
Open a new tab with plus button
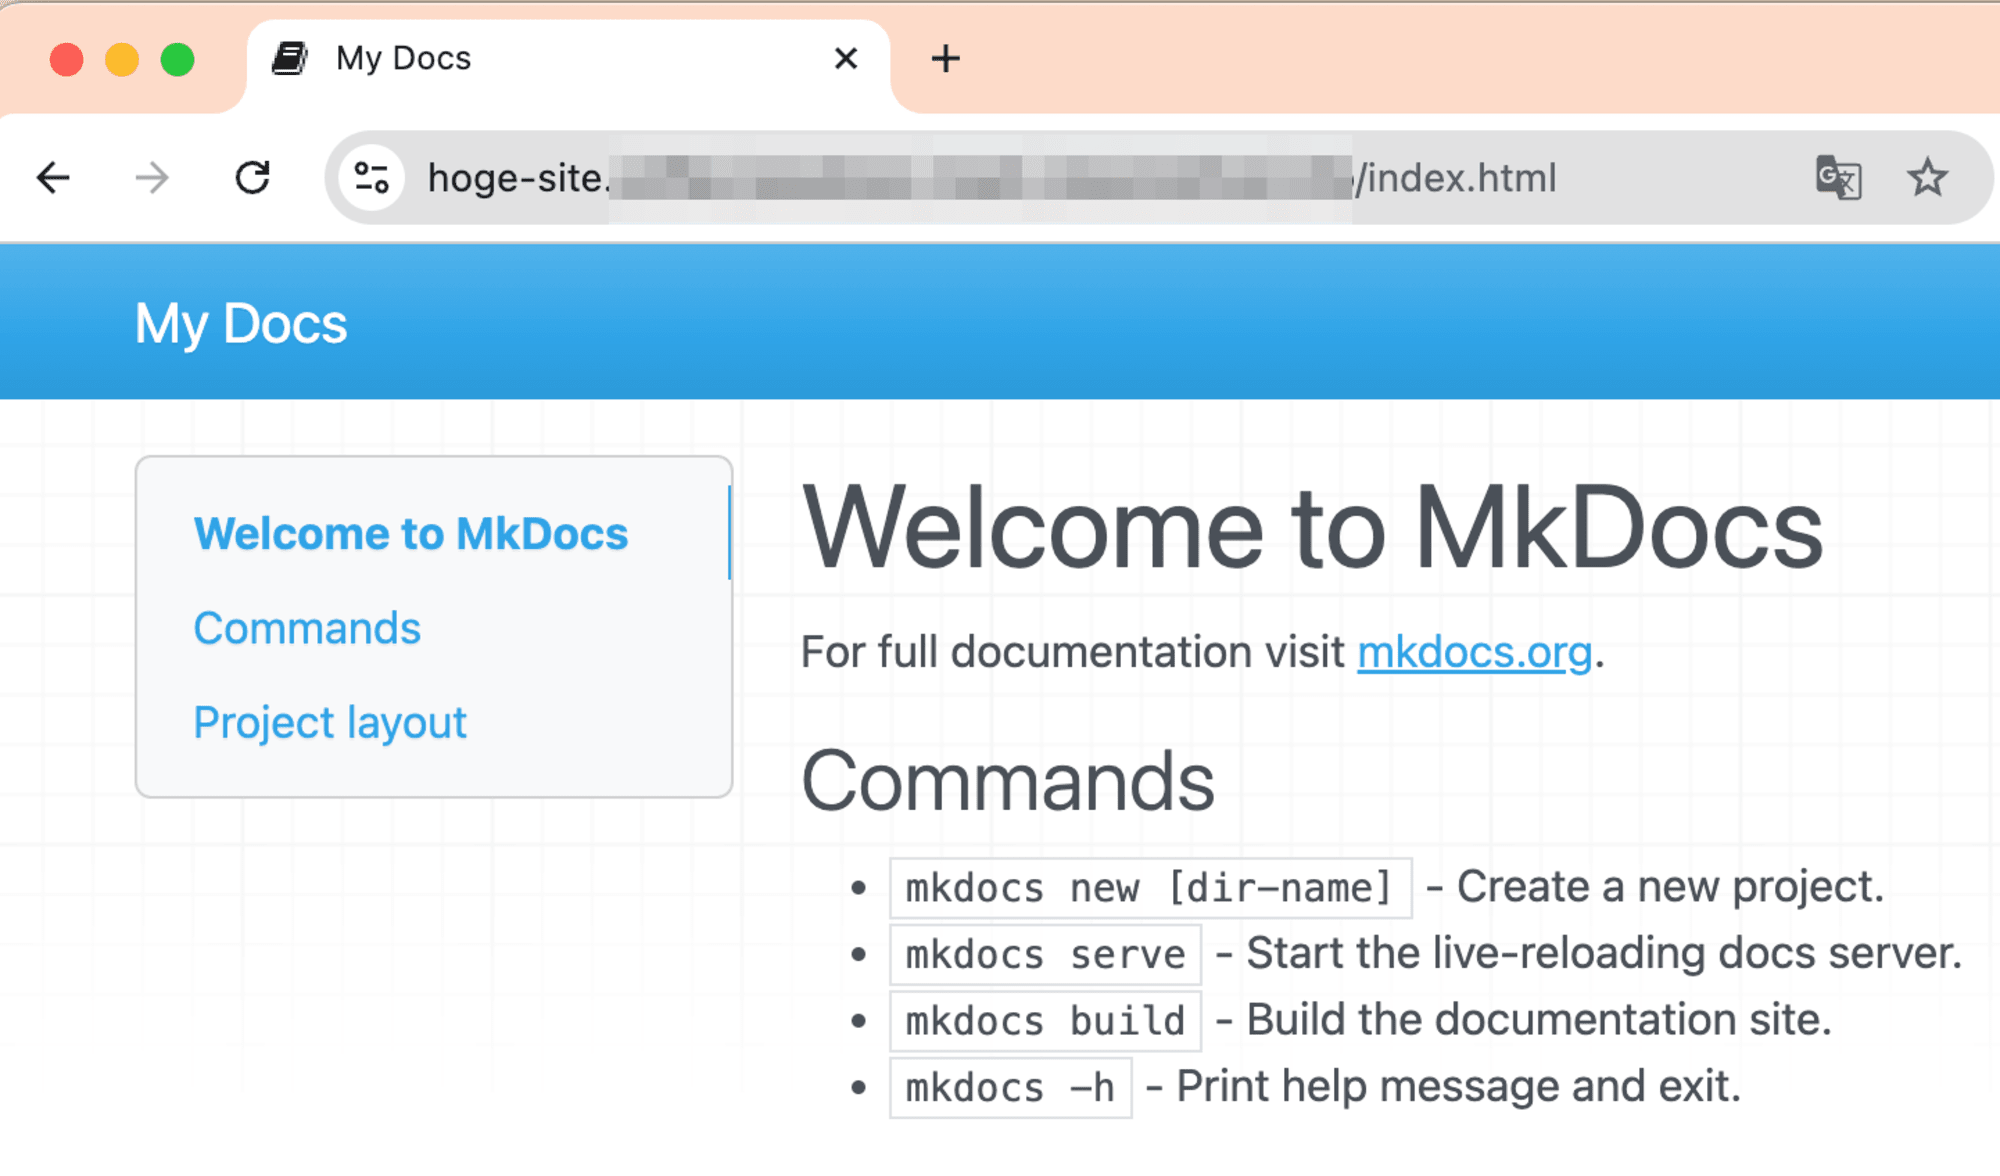(945, 58)
